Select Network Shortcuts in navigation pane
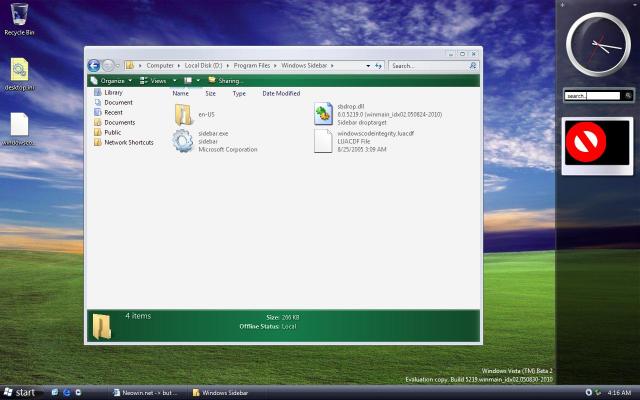Viewport: 640px width, 400px height. click(x=128, y=142)
